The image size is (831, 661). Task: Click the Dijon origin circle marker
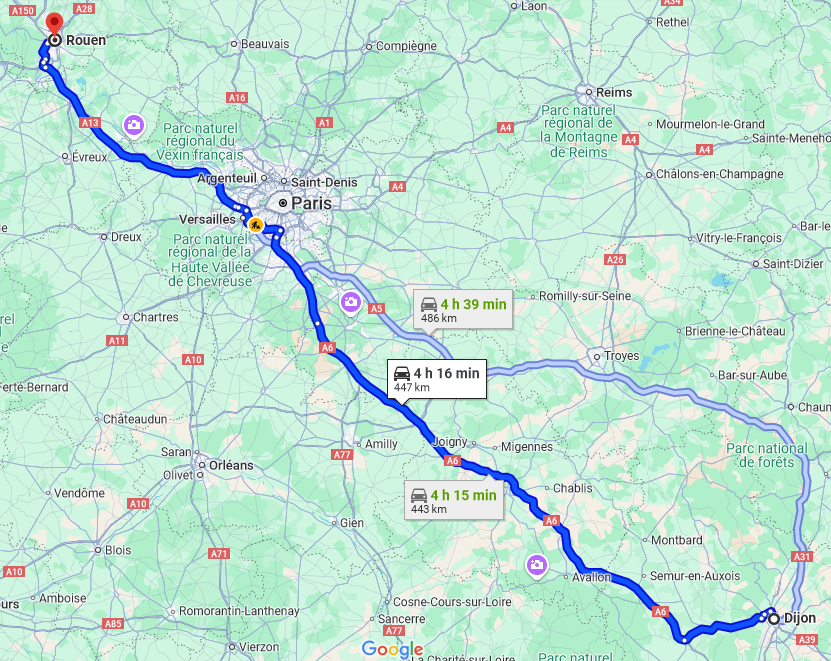click(774, 619)
